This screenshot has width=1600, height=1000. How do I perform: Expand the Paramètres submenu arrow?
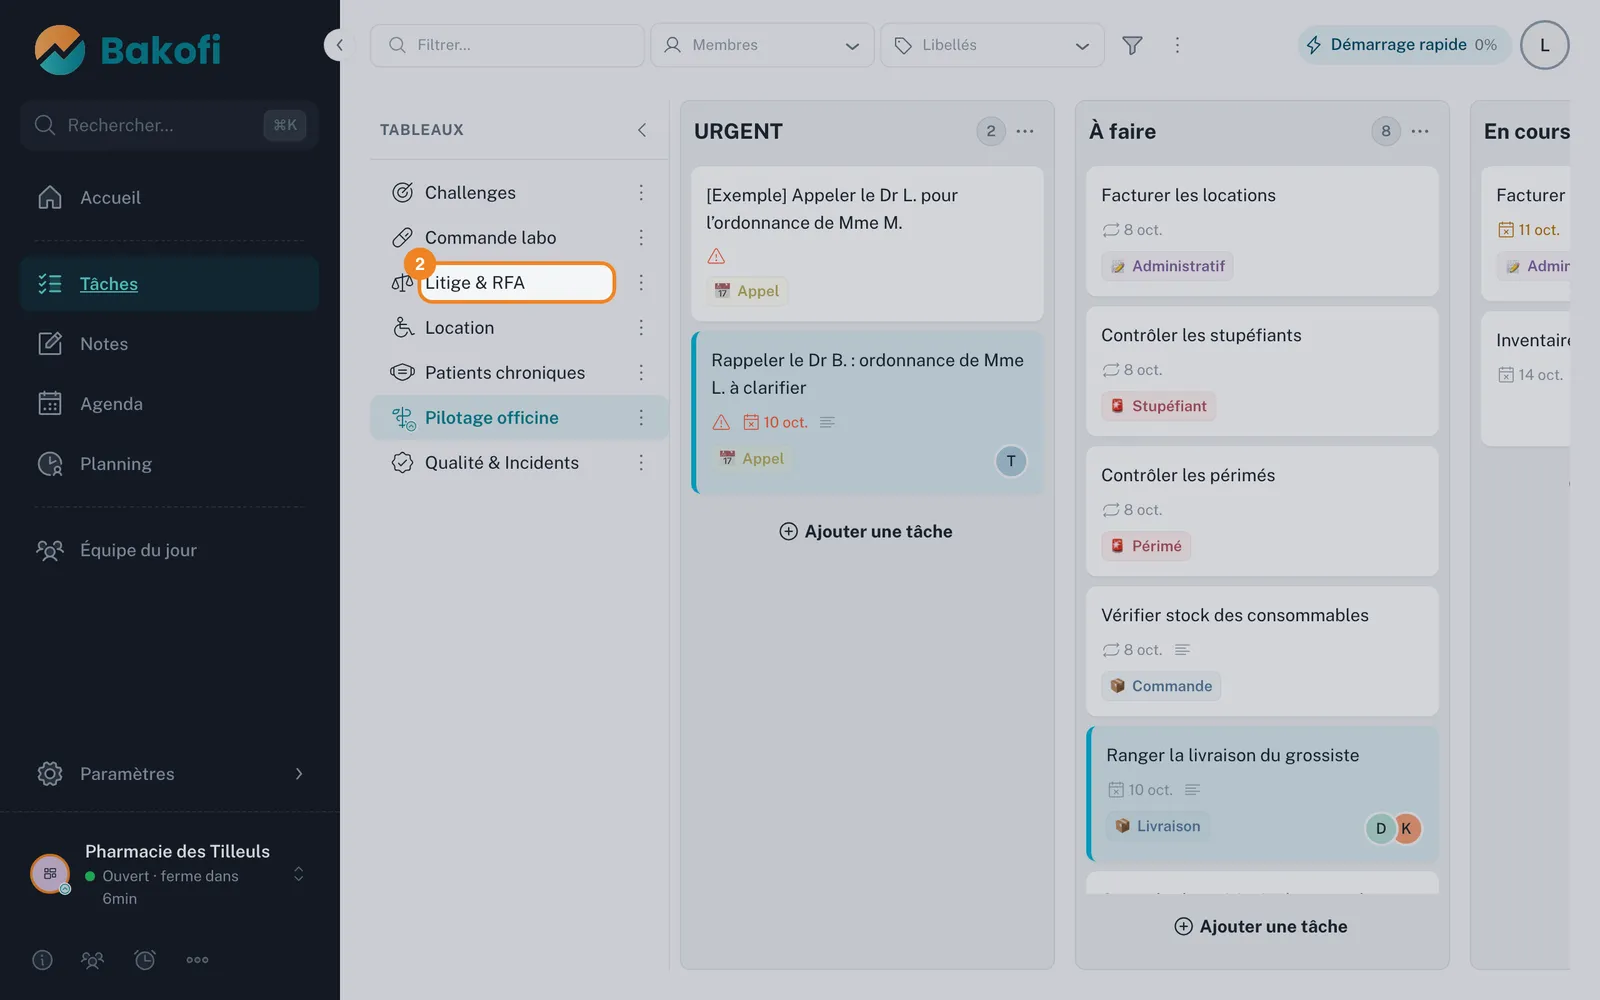(298, 774)
